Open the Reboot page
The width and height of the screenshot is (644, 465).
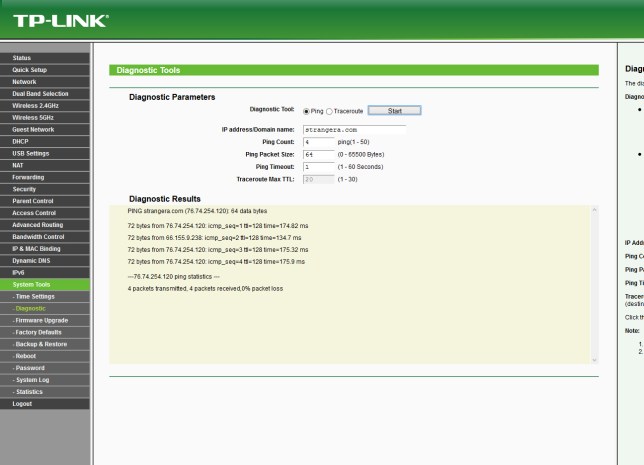coord(25,356)
